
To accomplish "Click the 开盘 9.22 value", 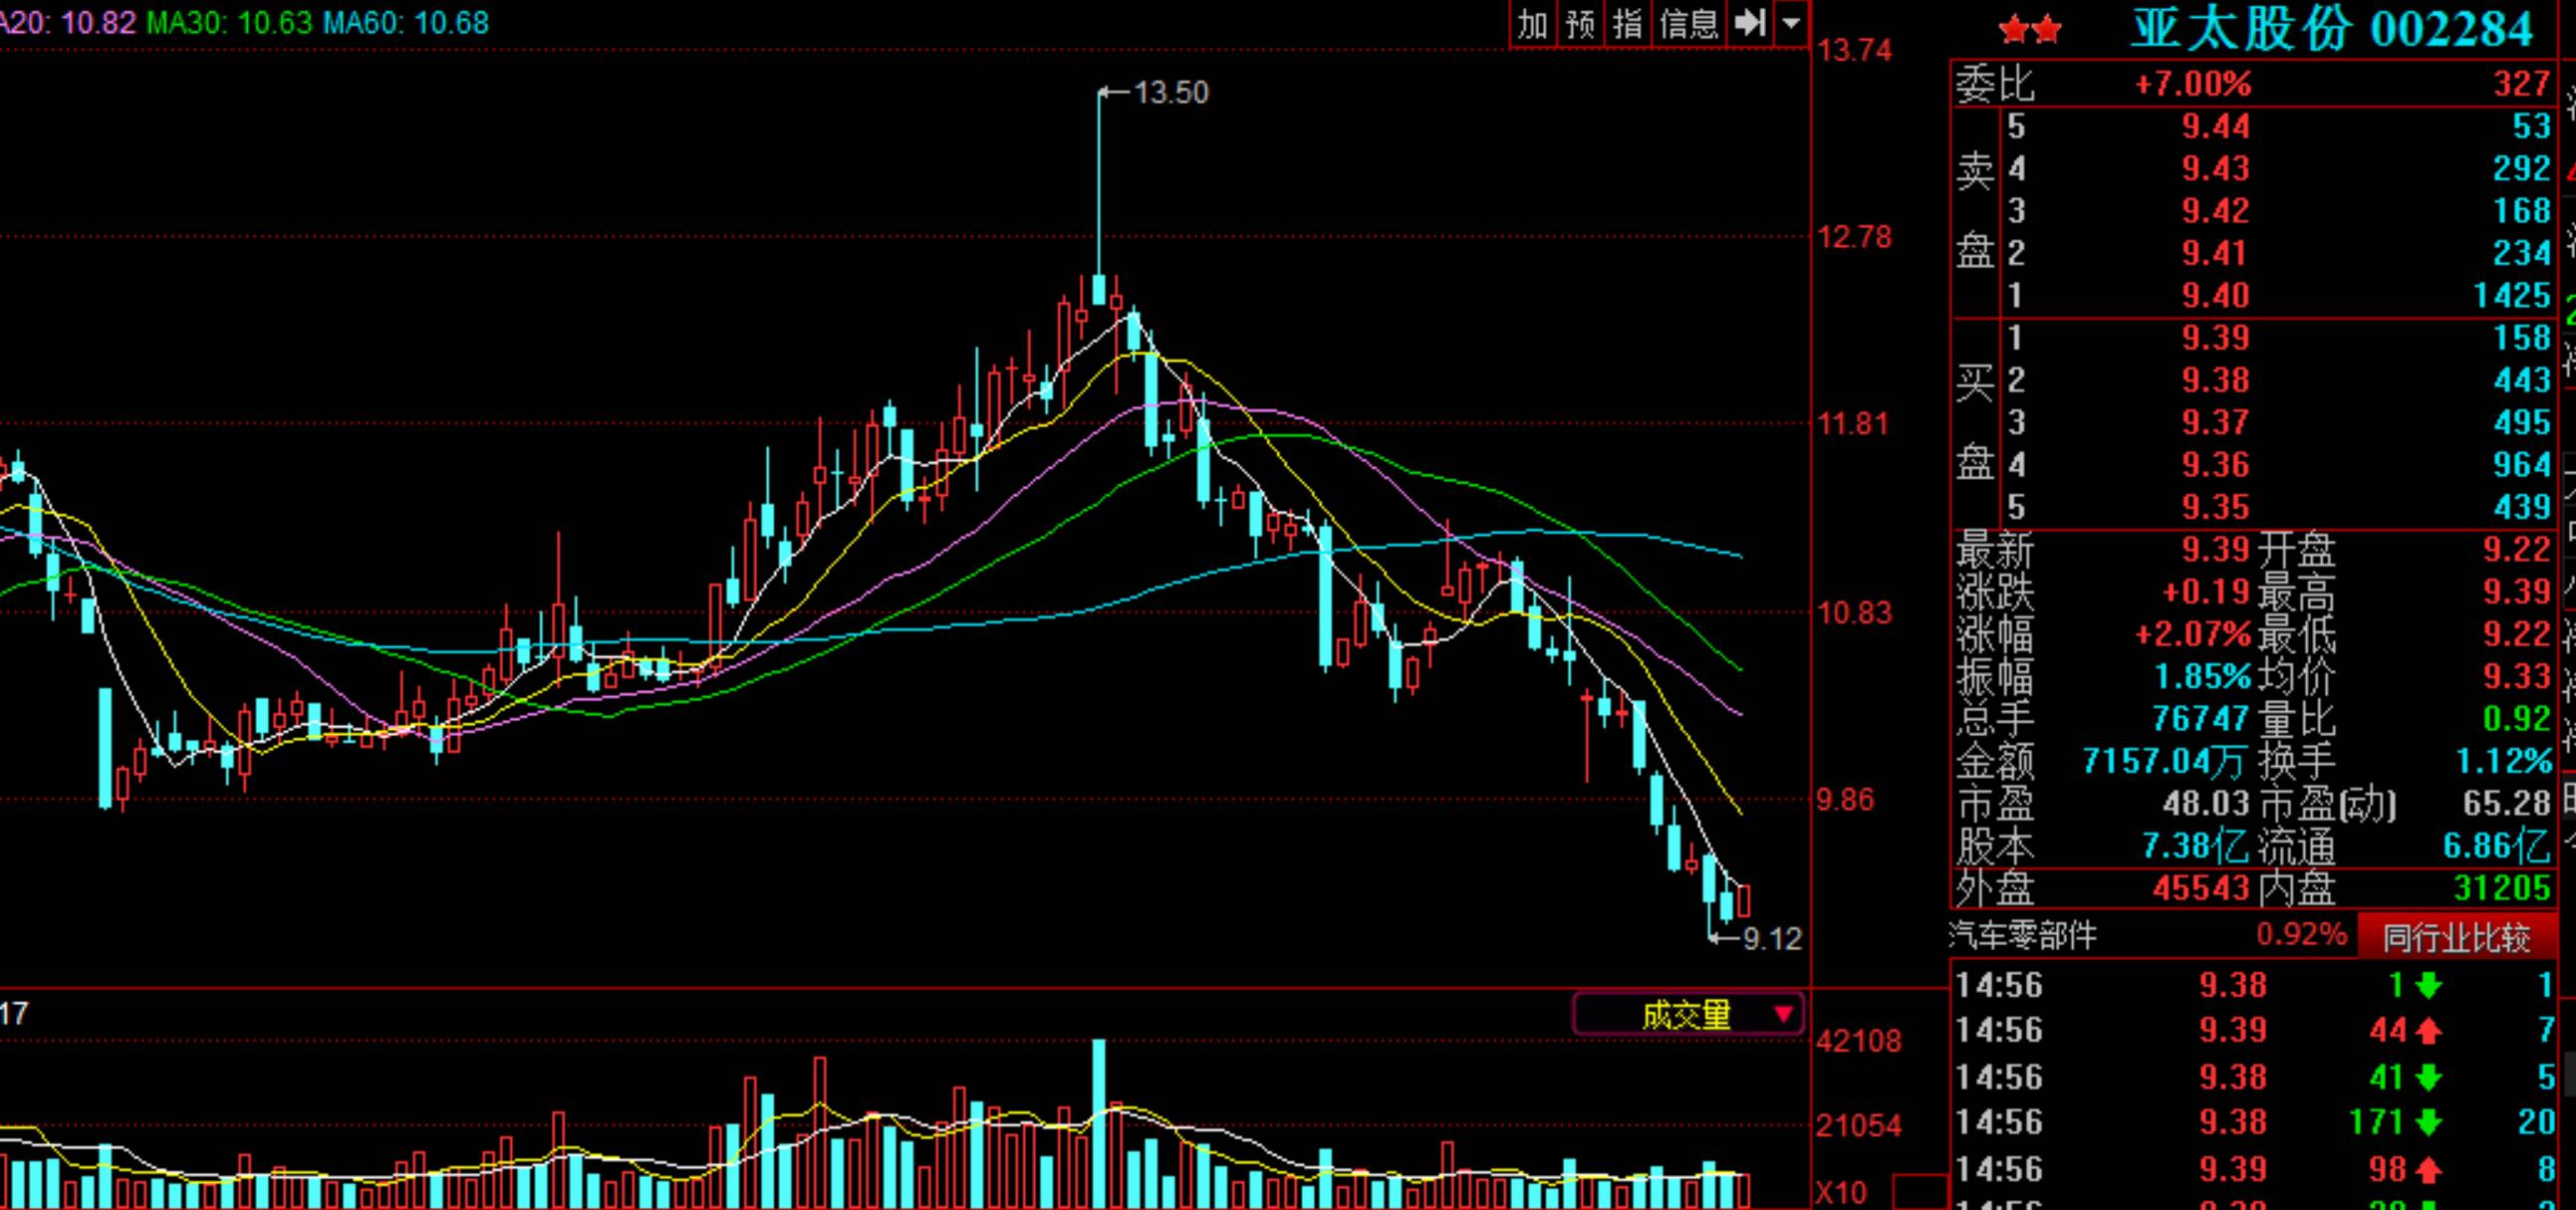I will tap(2517, 550).
